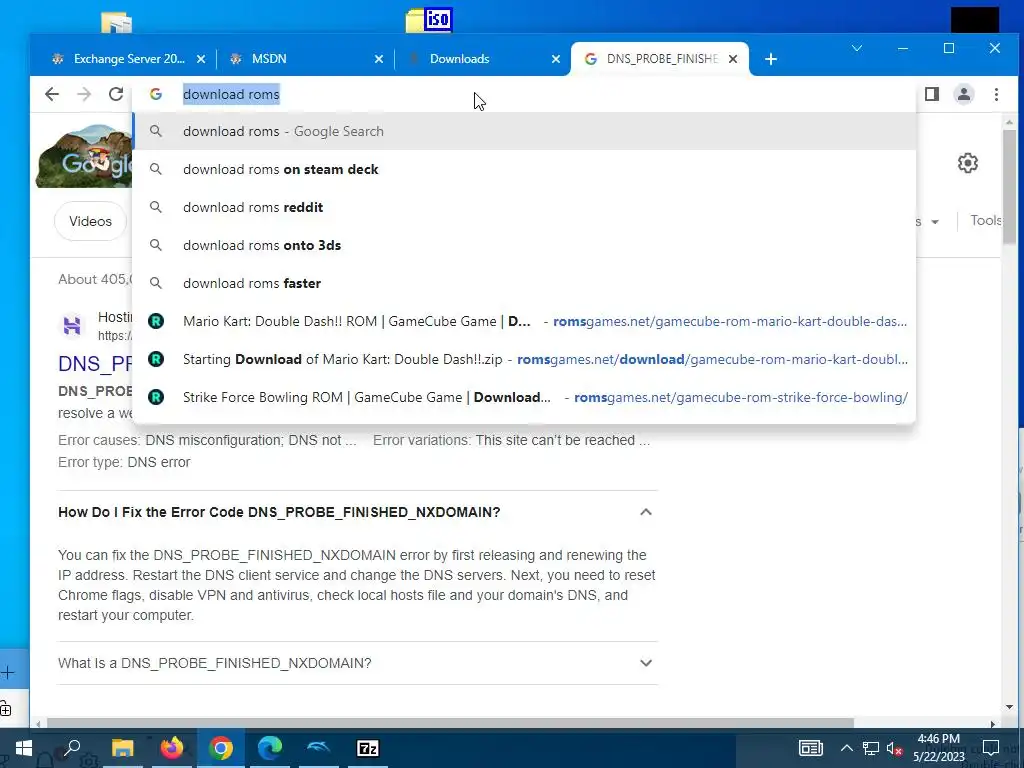Open the notification center icon
This screenshot has height=768, width=1024.
pos(991,748)
